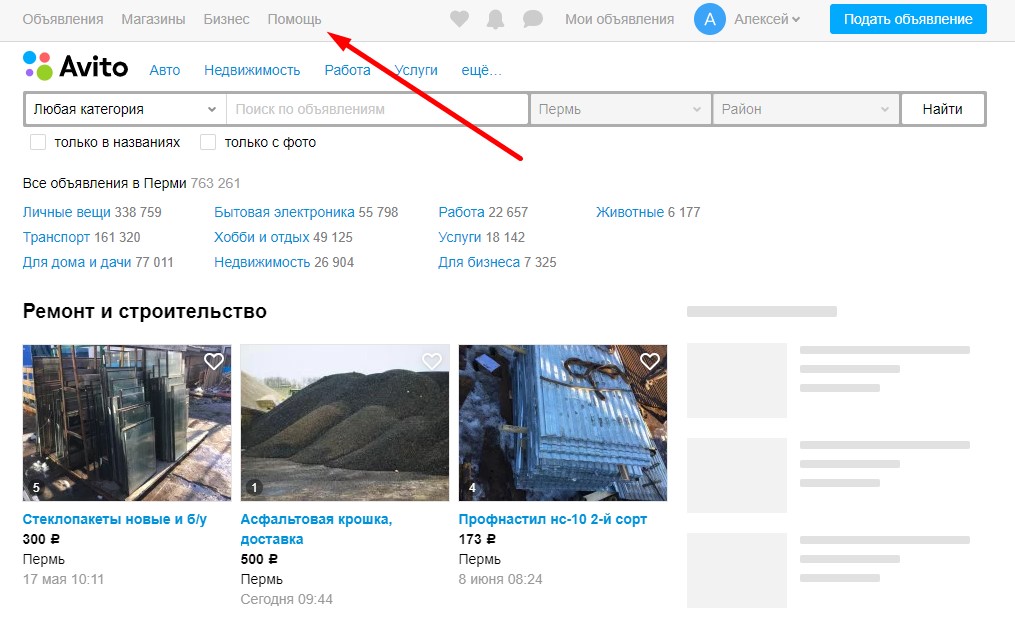Favorite the Профнастил listing heart

pos(650,361)
